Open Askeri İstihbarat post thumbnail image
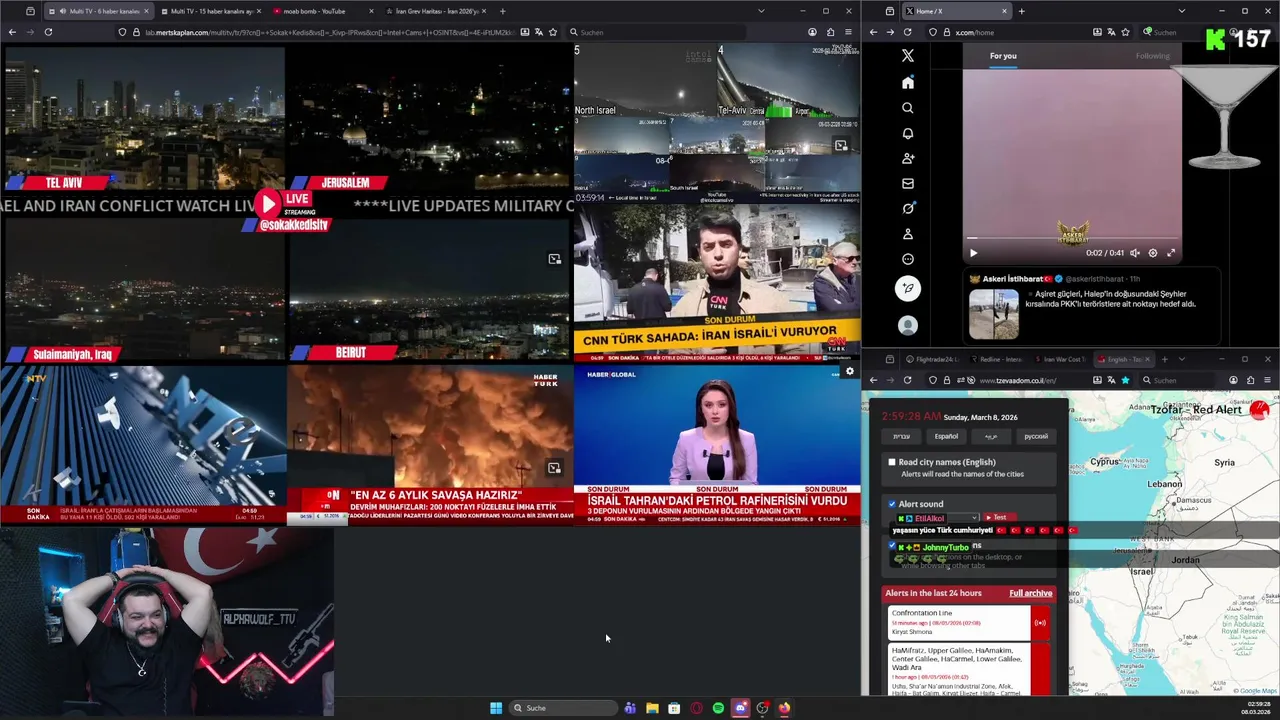This screenshot has width=1280, height=720. point(994,314)
